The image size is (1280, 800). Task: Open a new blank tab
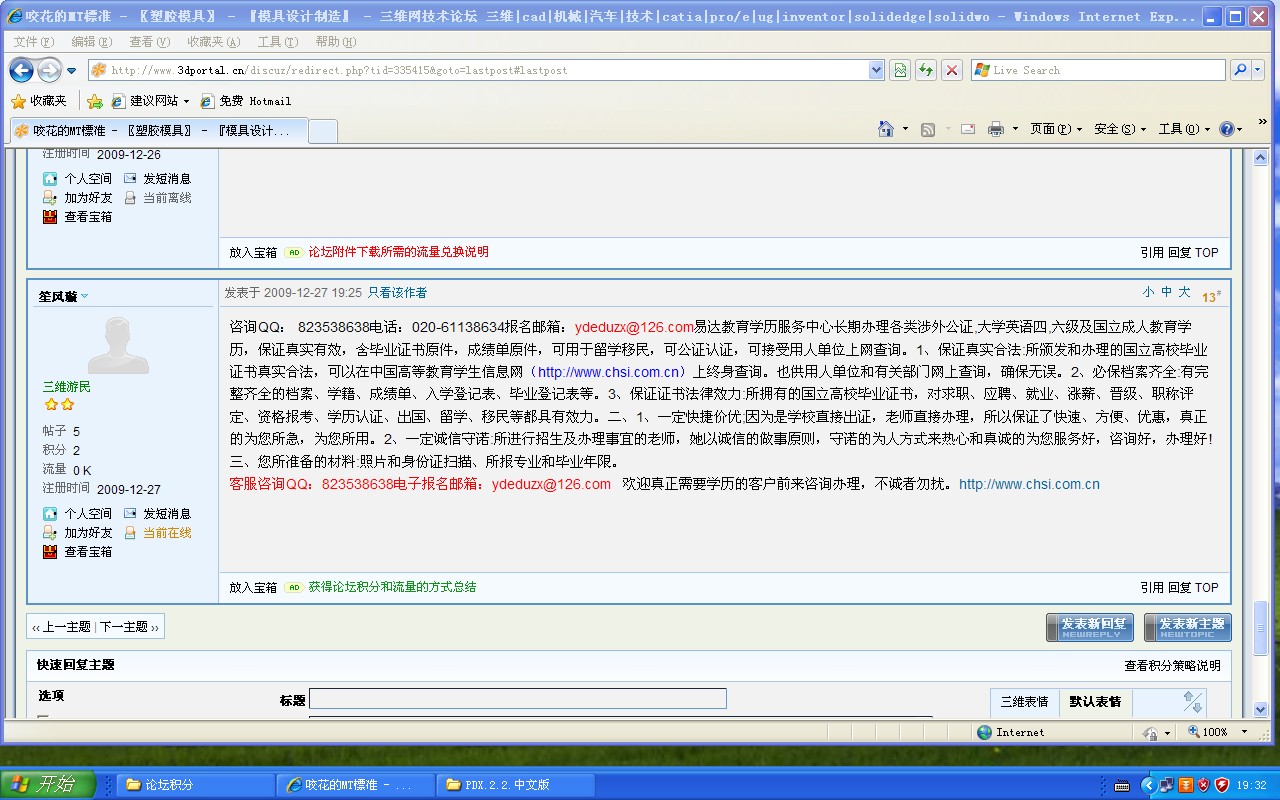pyautogui.click(x=322, y=131)
